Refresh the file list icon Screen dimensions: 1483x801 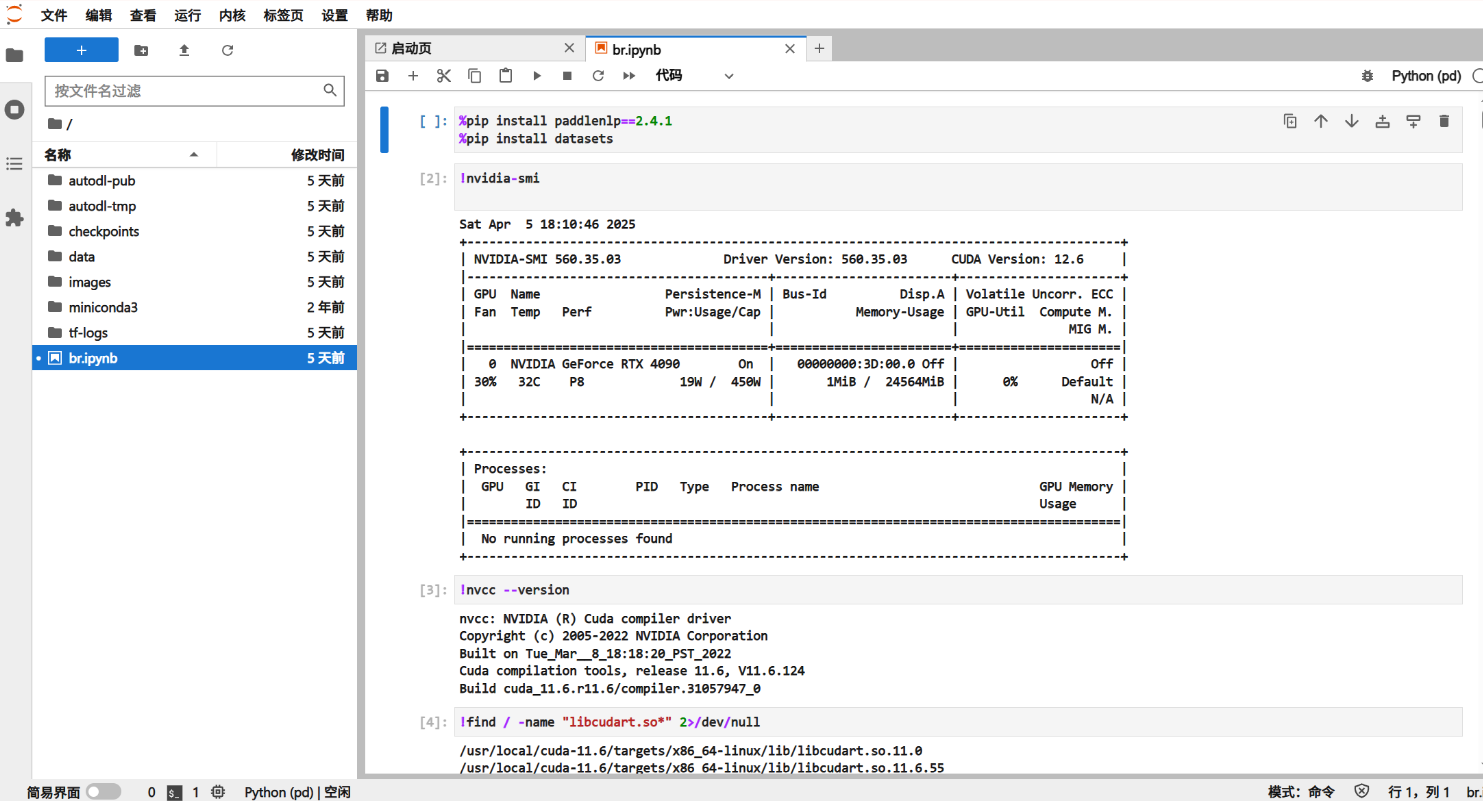[x=227, y=50]
